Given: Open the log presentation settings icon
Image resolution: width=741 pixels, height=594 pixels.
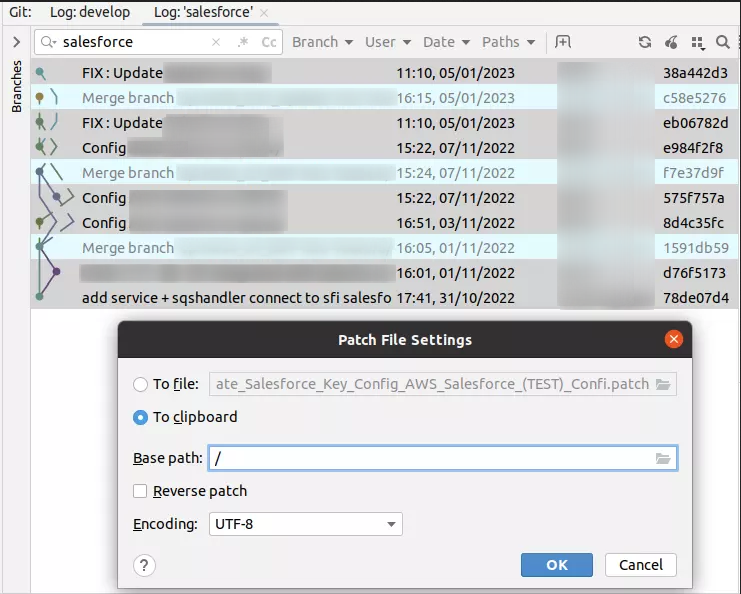Looking at the screenshot, I should 698,43.
